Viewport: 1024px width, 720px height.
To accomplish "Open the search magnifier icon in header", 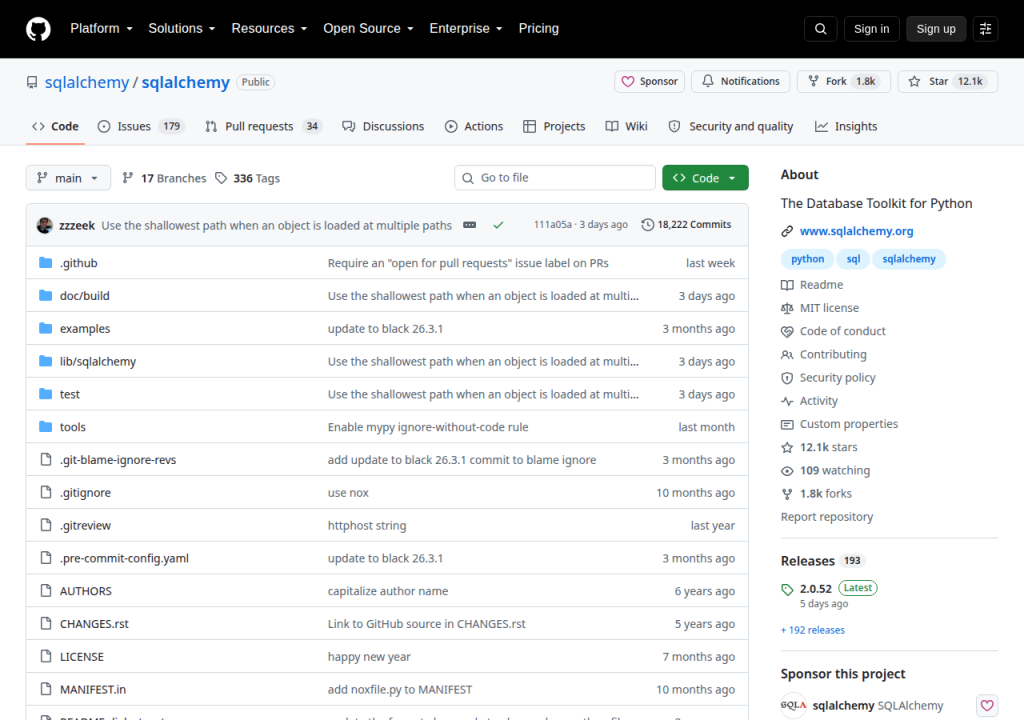I will [820, 29].
